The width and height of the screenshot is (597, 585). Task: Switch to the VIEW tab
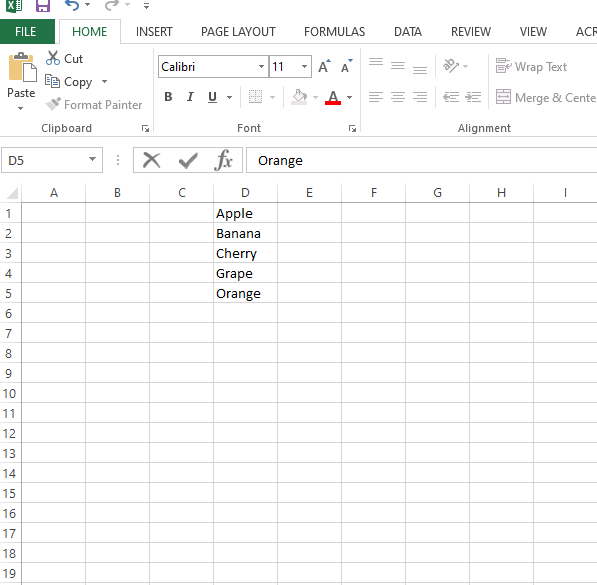[x=533, y=32]
